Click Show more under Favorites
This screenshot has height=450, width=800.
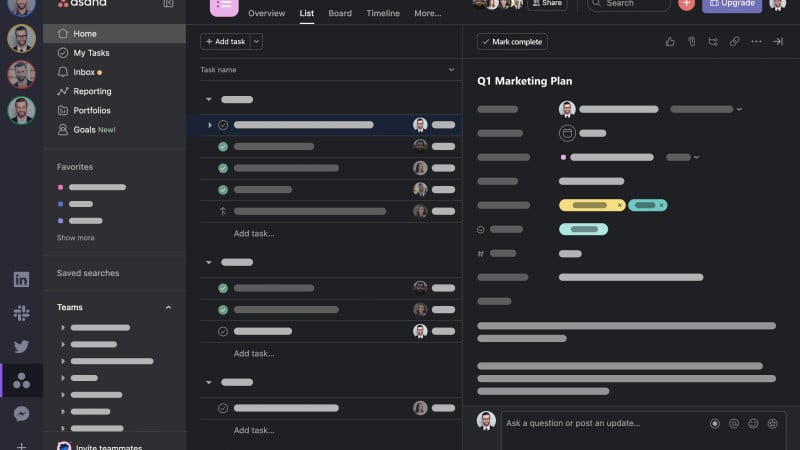(76, 238)
